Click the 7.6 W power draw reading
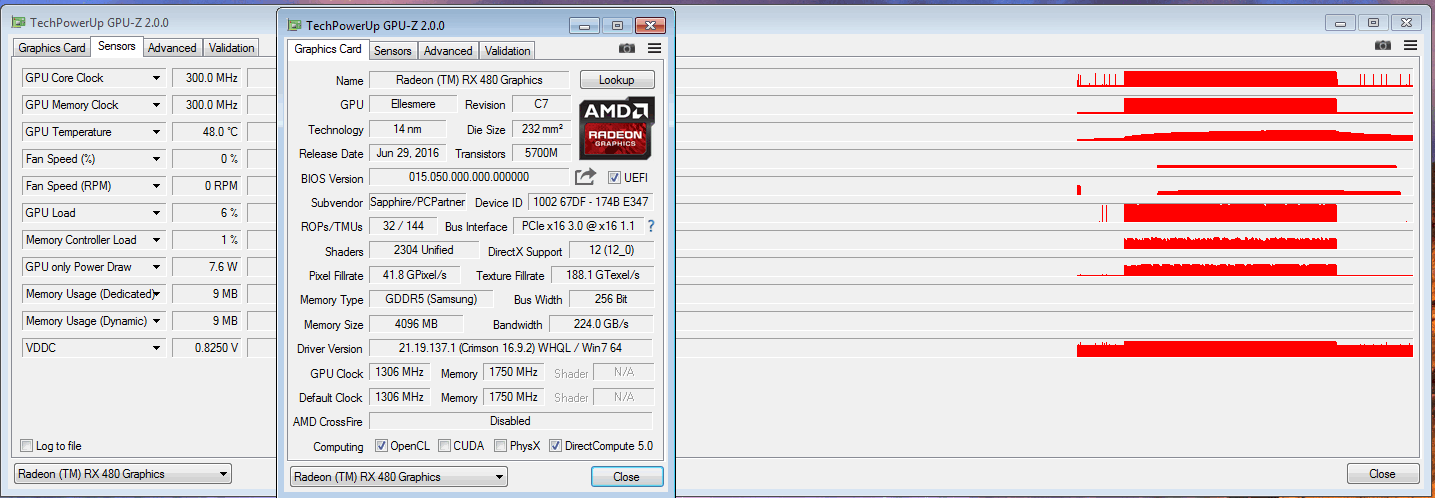The image size is (1435, 498). (x=207, y=267)
